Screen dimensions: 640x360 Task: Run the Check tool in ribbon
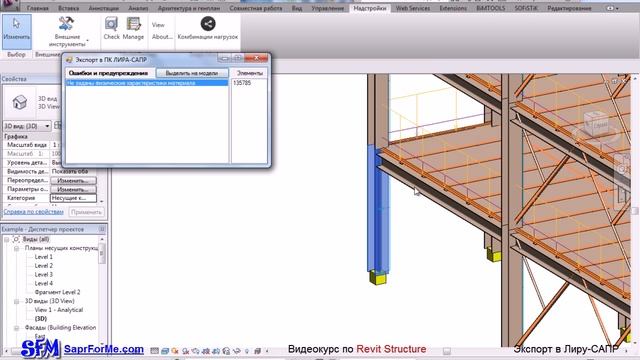(x=111, y=28)
